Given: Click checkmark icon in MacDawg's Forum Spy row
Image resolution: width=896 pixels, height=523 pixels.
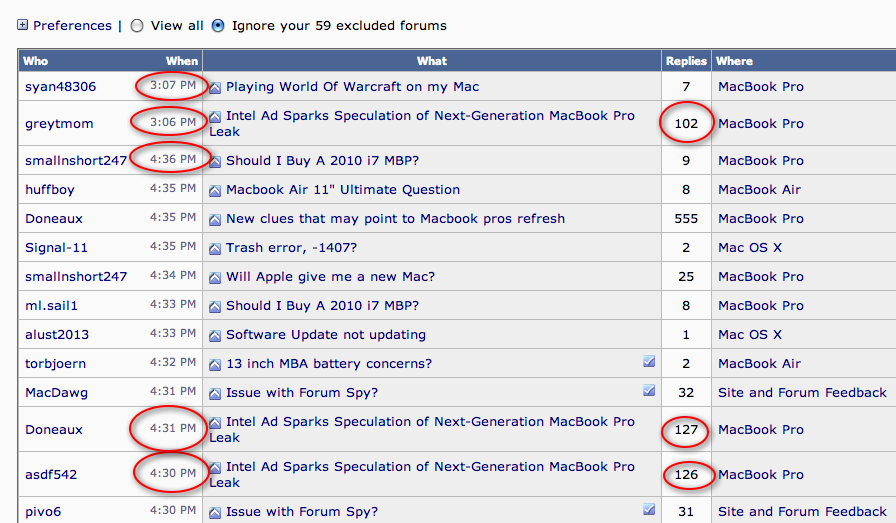Looking at the screenshot, I should click(x=649, y=390).
